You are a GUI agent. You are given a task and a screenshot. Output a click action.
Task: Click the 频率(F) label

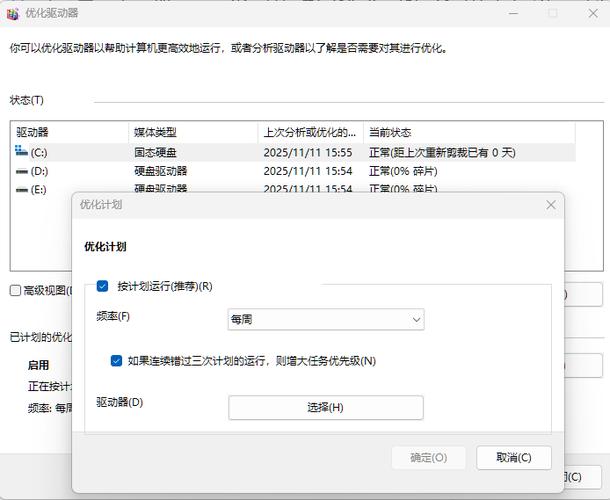(x=113, y=316)
